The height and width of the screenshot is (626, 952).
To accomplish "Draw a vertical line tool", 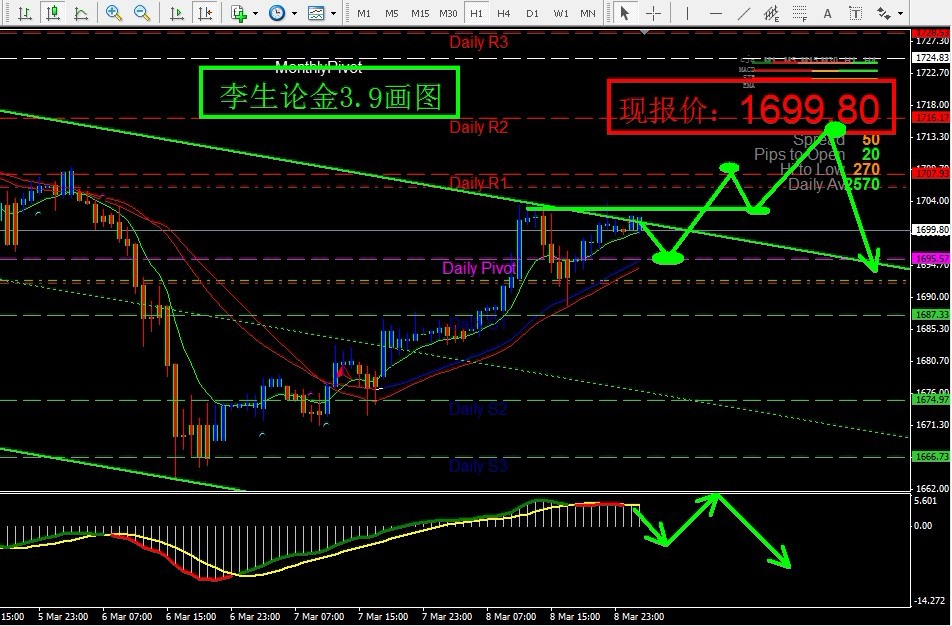I will (689, 13).
